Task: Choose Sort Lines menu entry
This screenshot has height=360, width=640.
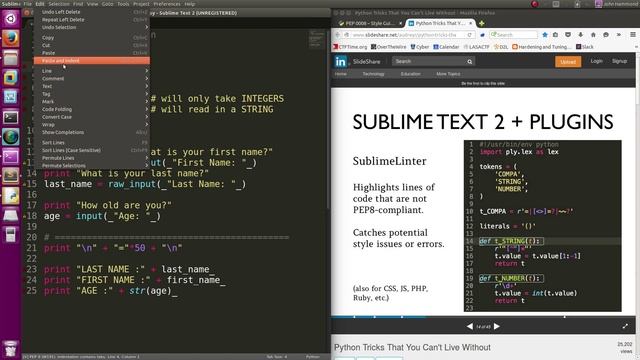Action: [92, 143]
